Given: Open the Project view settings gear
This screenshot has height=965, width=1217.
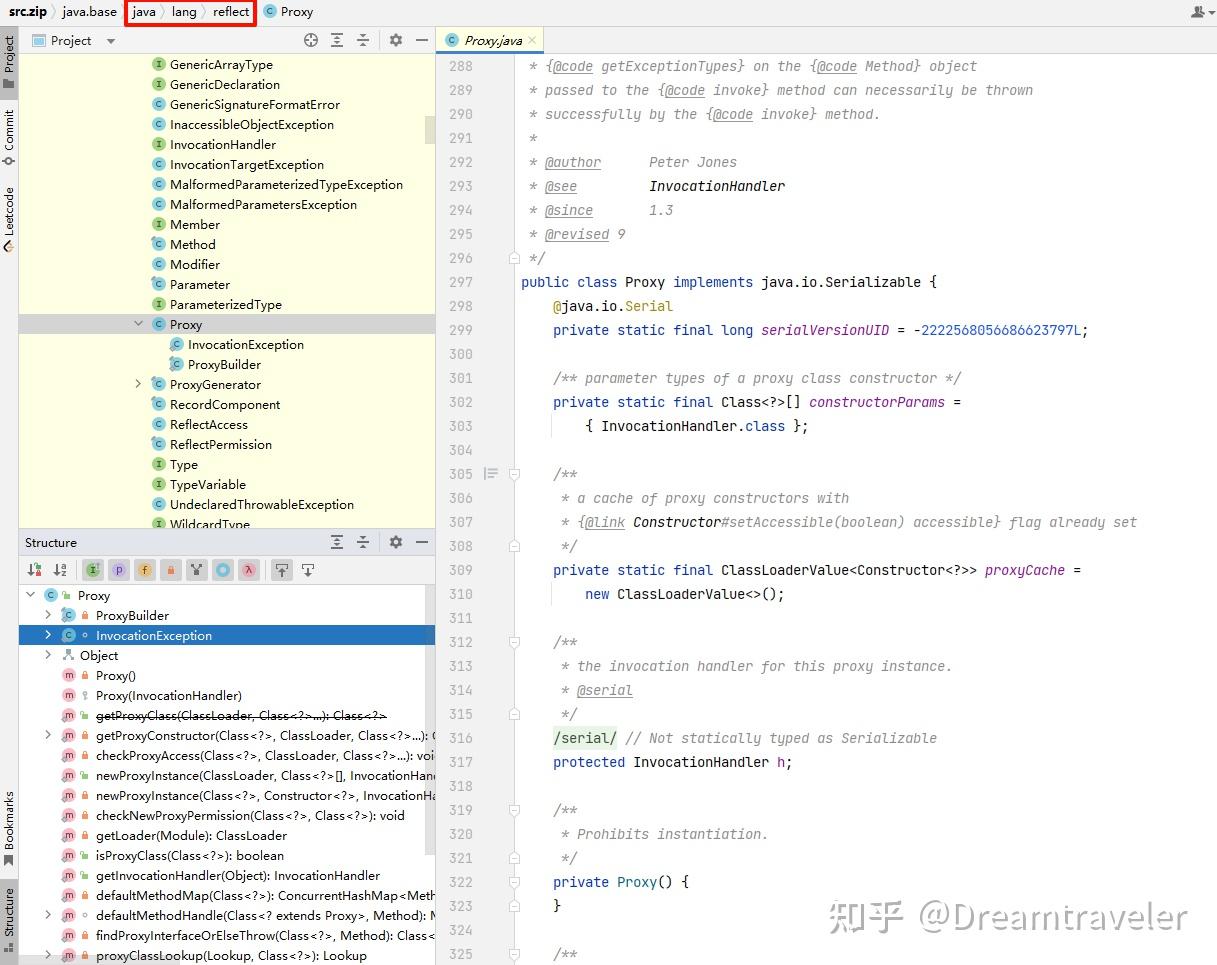Looking at the screenshot, I should (394, 40).
